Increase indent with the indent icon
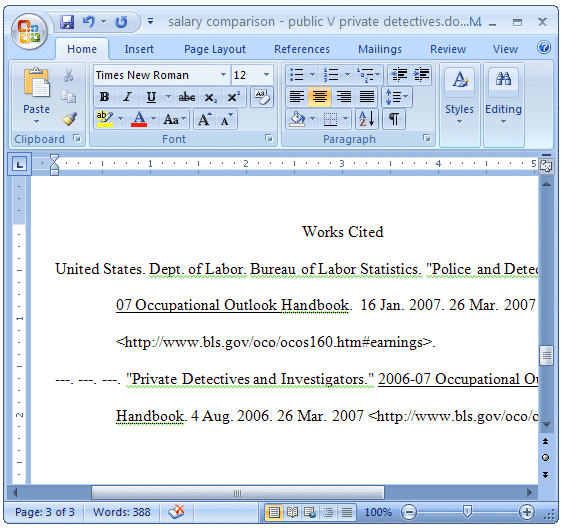This screenshot has width=563, height=528. click(x=421, y=75)
